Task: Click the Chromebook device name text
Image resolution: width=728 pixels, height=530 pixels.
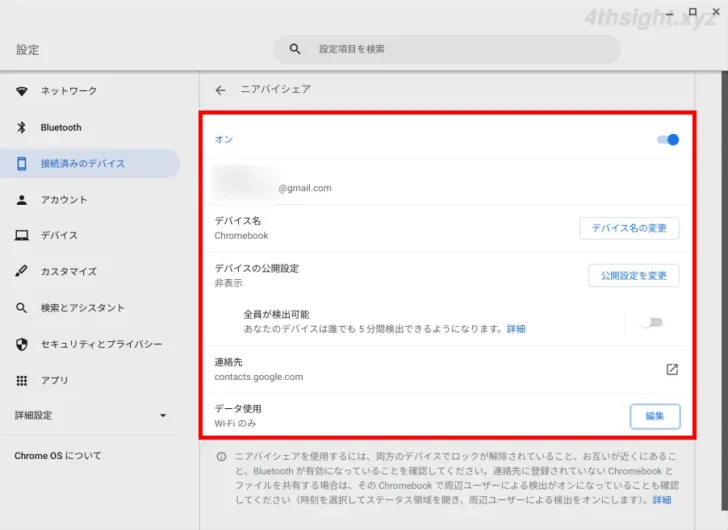Action: pos(241,236)
